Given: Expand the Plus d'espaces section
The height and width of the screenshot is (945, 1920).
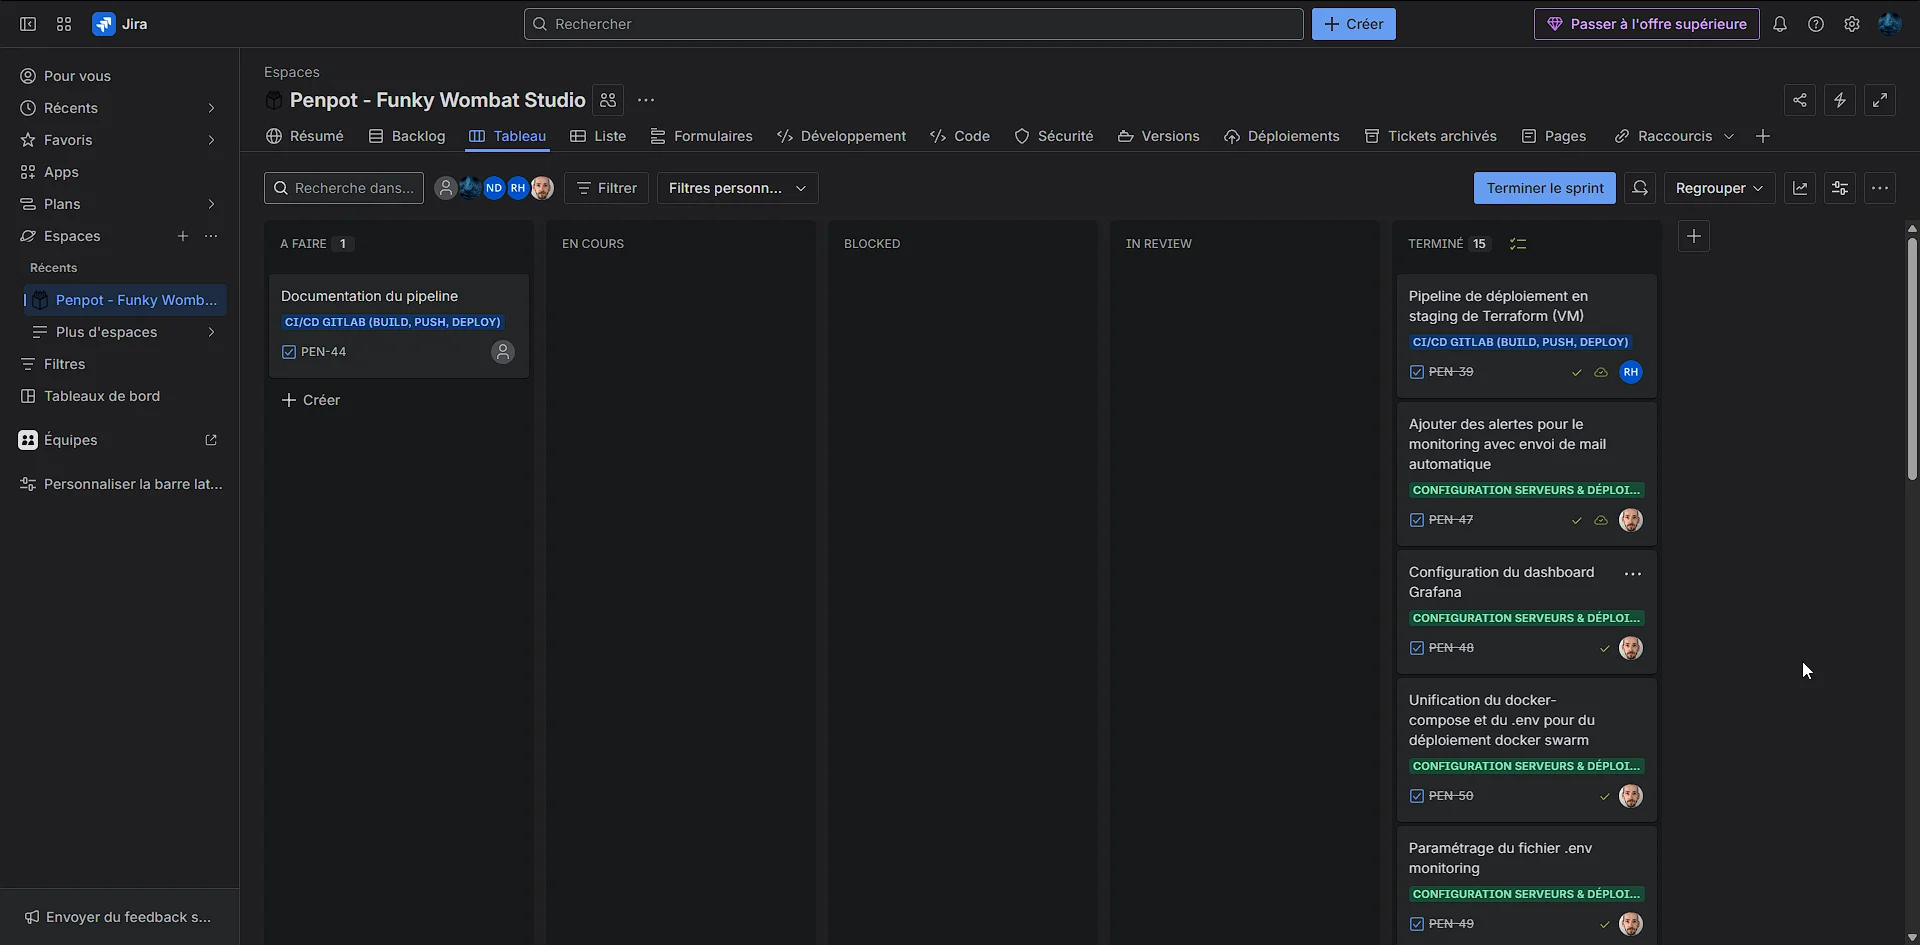Looking at the screenshot, I should (x=107, y=331).
